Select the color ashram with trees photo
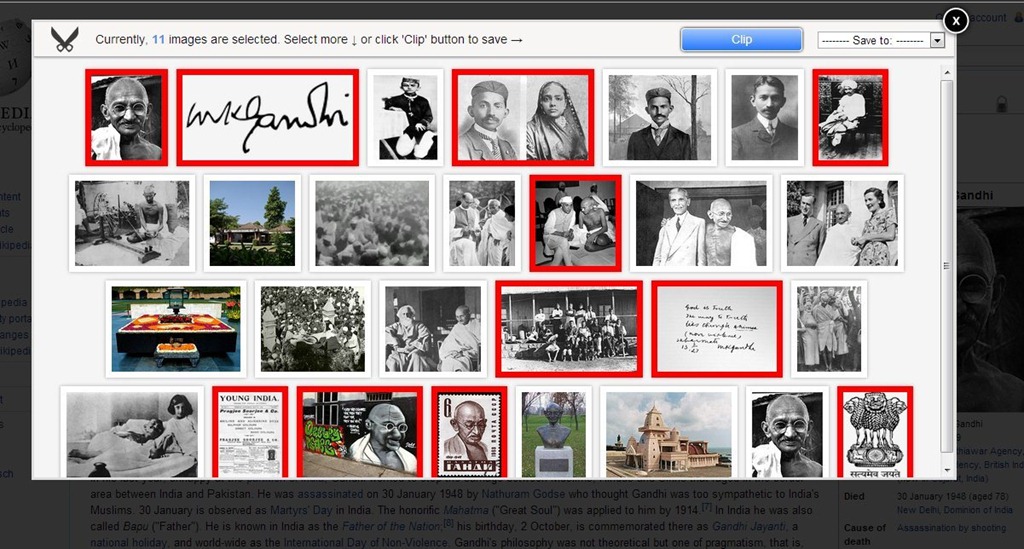The height and width of the screenshot is (549, 1024). [252, 223]
